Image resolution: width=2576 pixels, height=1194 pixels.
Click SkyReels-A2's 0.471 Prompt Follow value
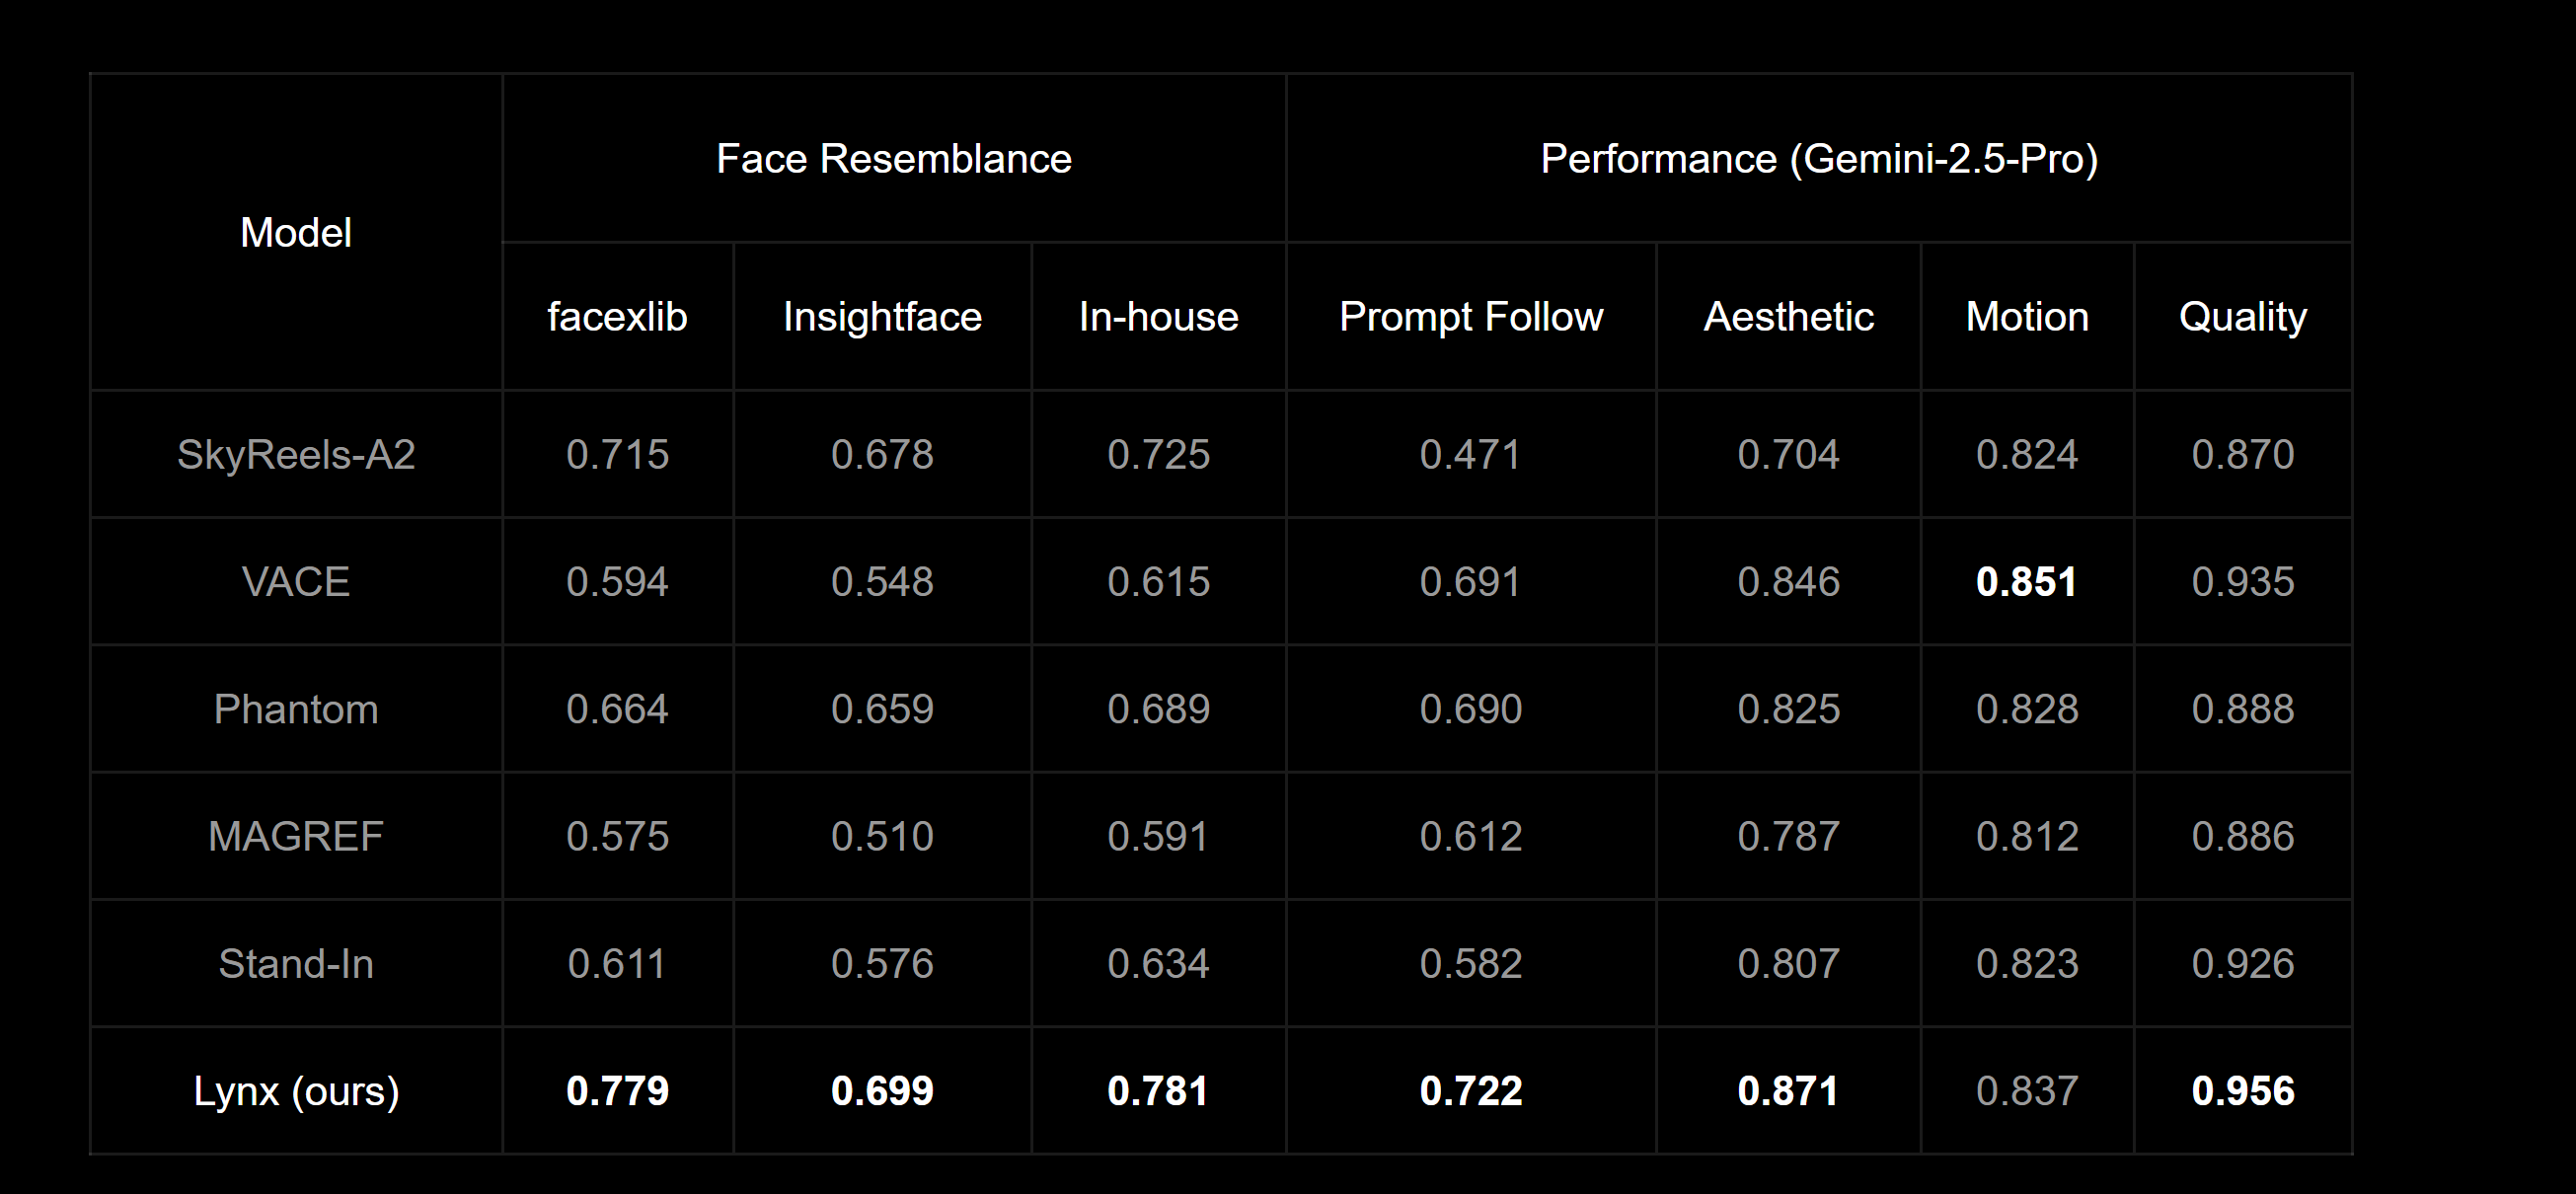tap(1471, 455)
